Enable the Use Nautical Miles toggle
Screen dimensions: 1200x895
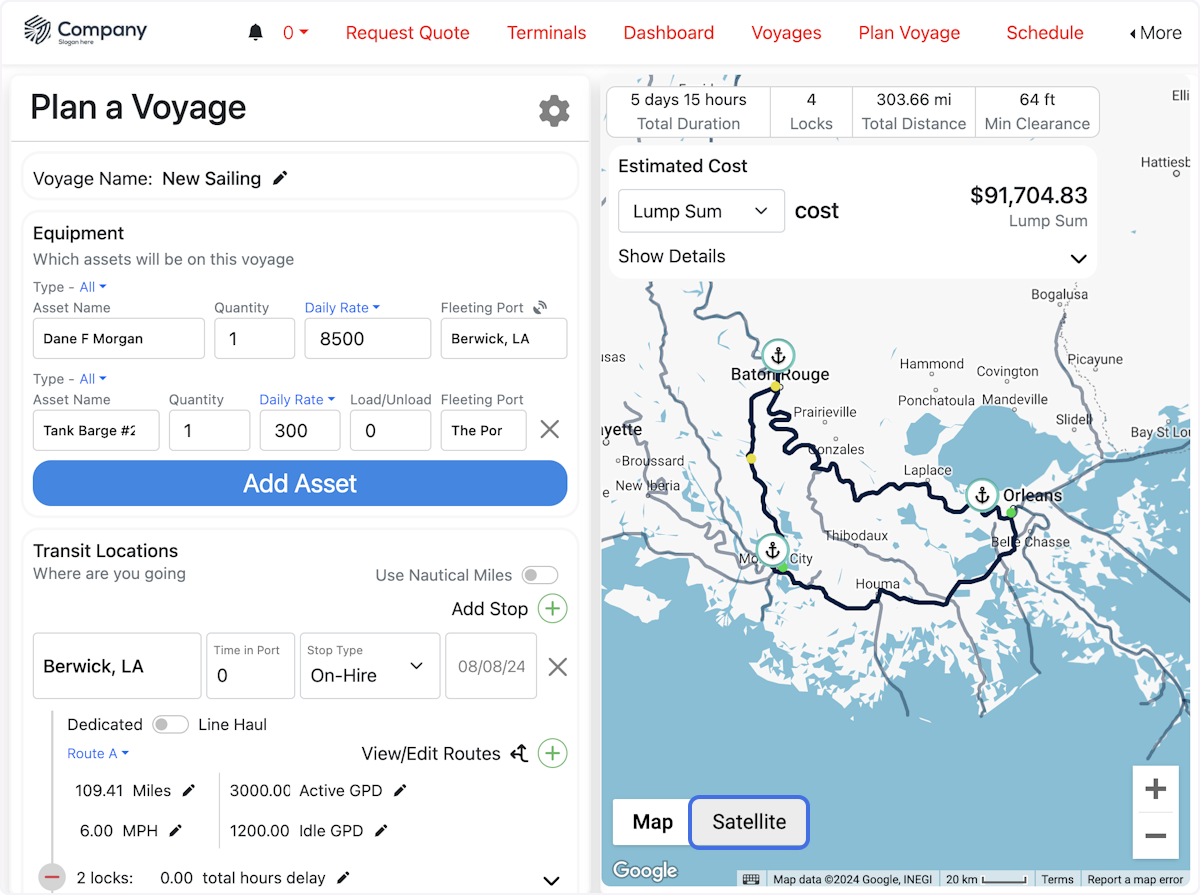(x=539, y=575)
